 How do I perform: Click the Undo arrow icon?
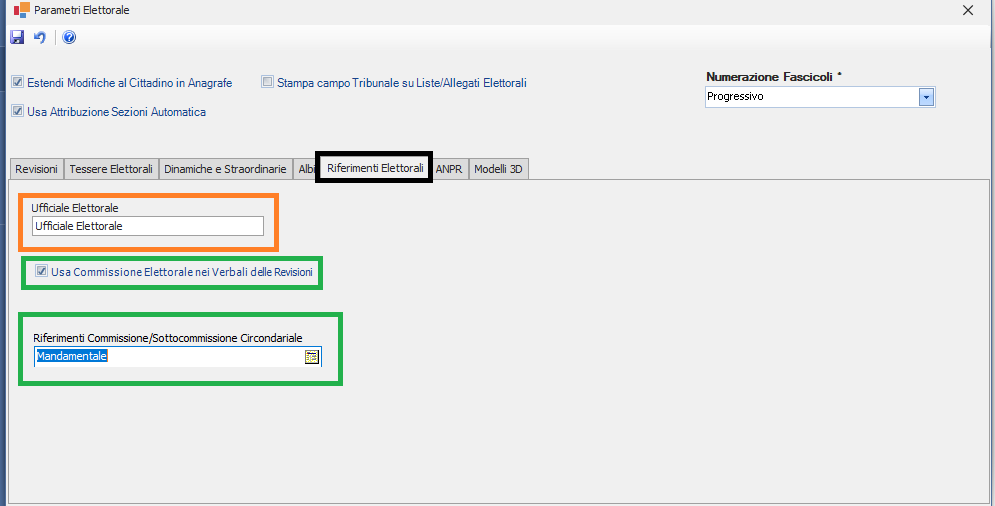(40, 38)
